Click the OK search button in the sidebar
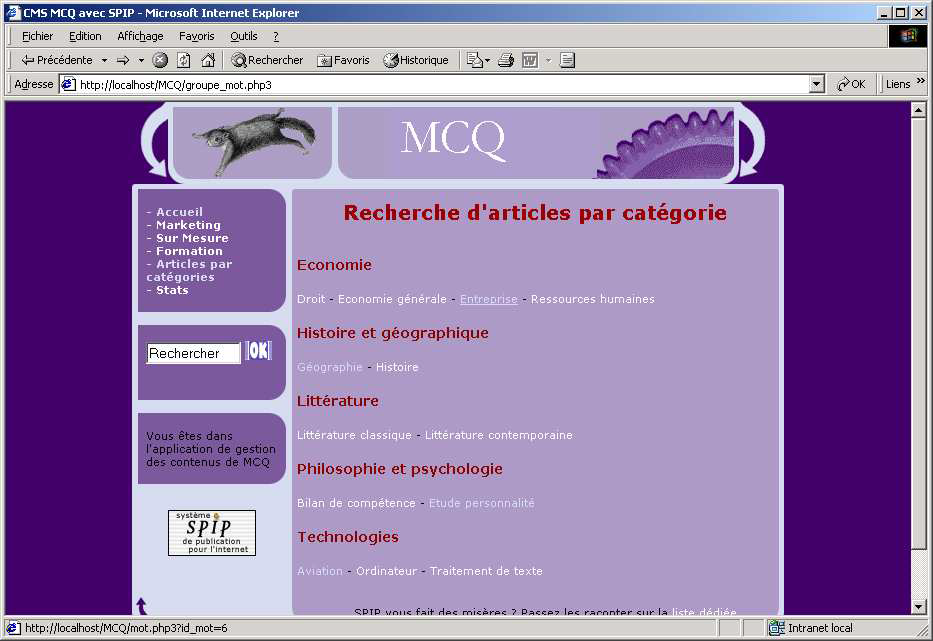 (x=259, y=351)
